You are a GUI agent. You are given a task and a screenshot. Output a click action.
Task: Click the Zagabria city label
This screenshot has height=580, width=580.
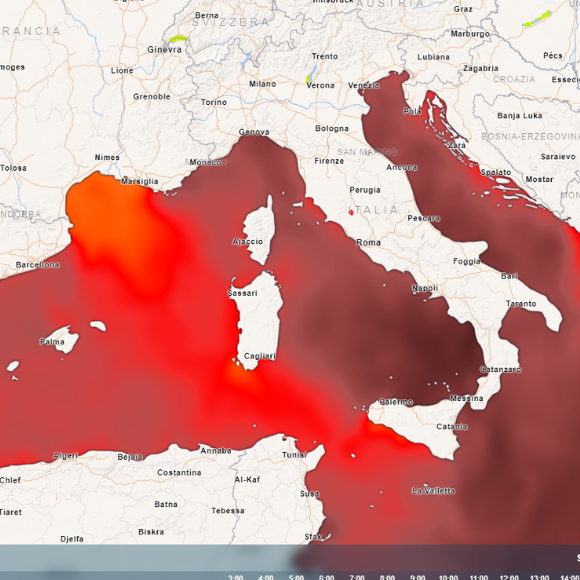(480, 68)
